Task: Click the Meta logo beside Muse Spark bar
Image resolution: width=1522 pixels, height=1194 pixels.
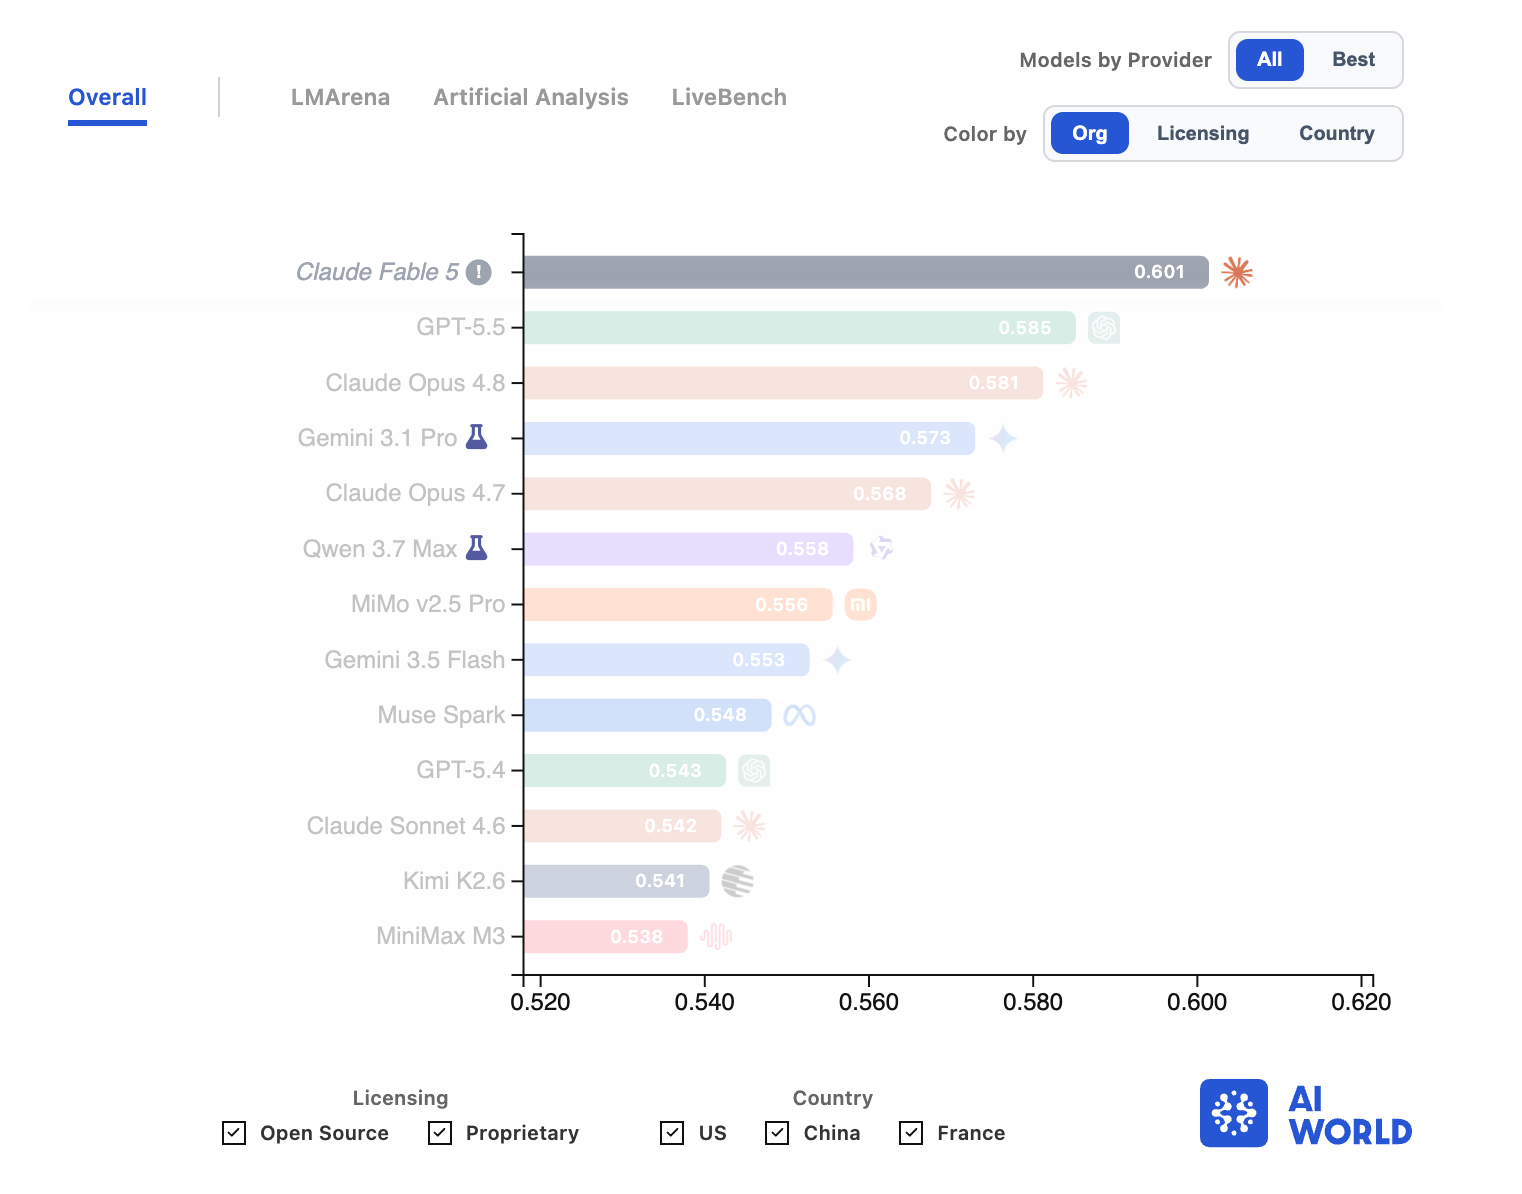Action: [x=799, y=715]
